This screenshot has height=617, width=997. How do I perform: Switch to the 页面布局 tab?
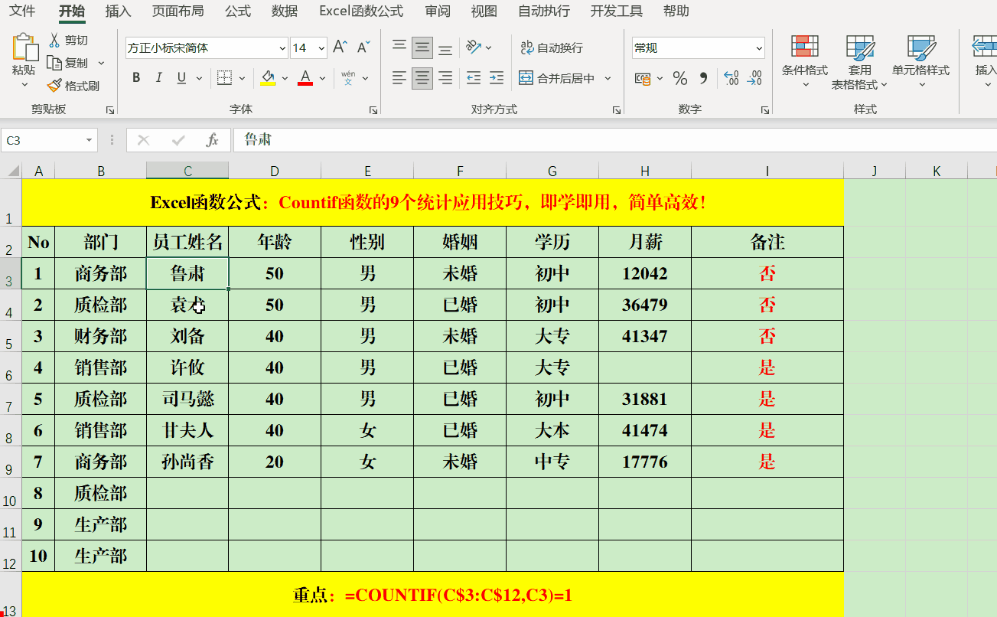click(x=178, y=11)
